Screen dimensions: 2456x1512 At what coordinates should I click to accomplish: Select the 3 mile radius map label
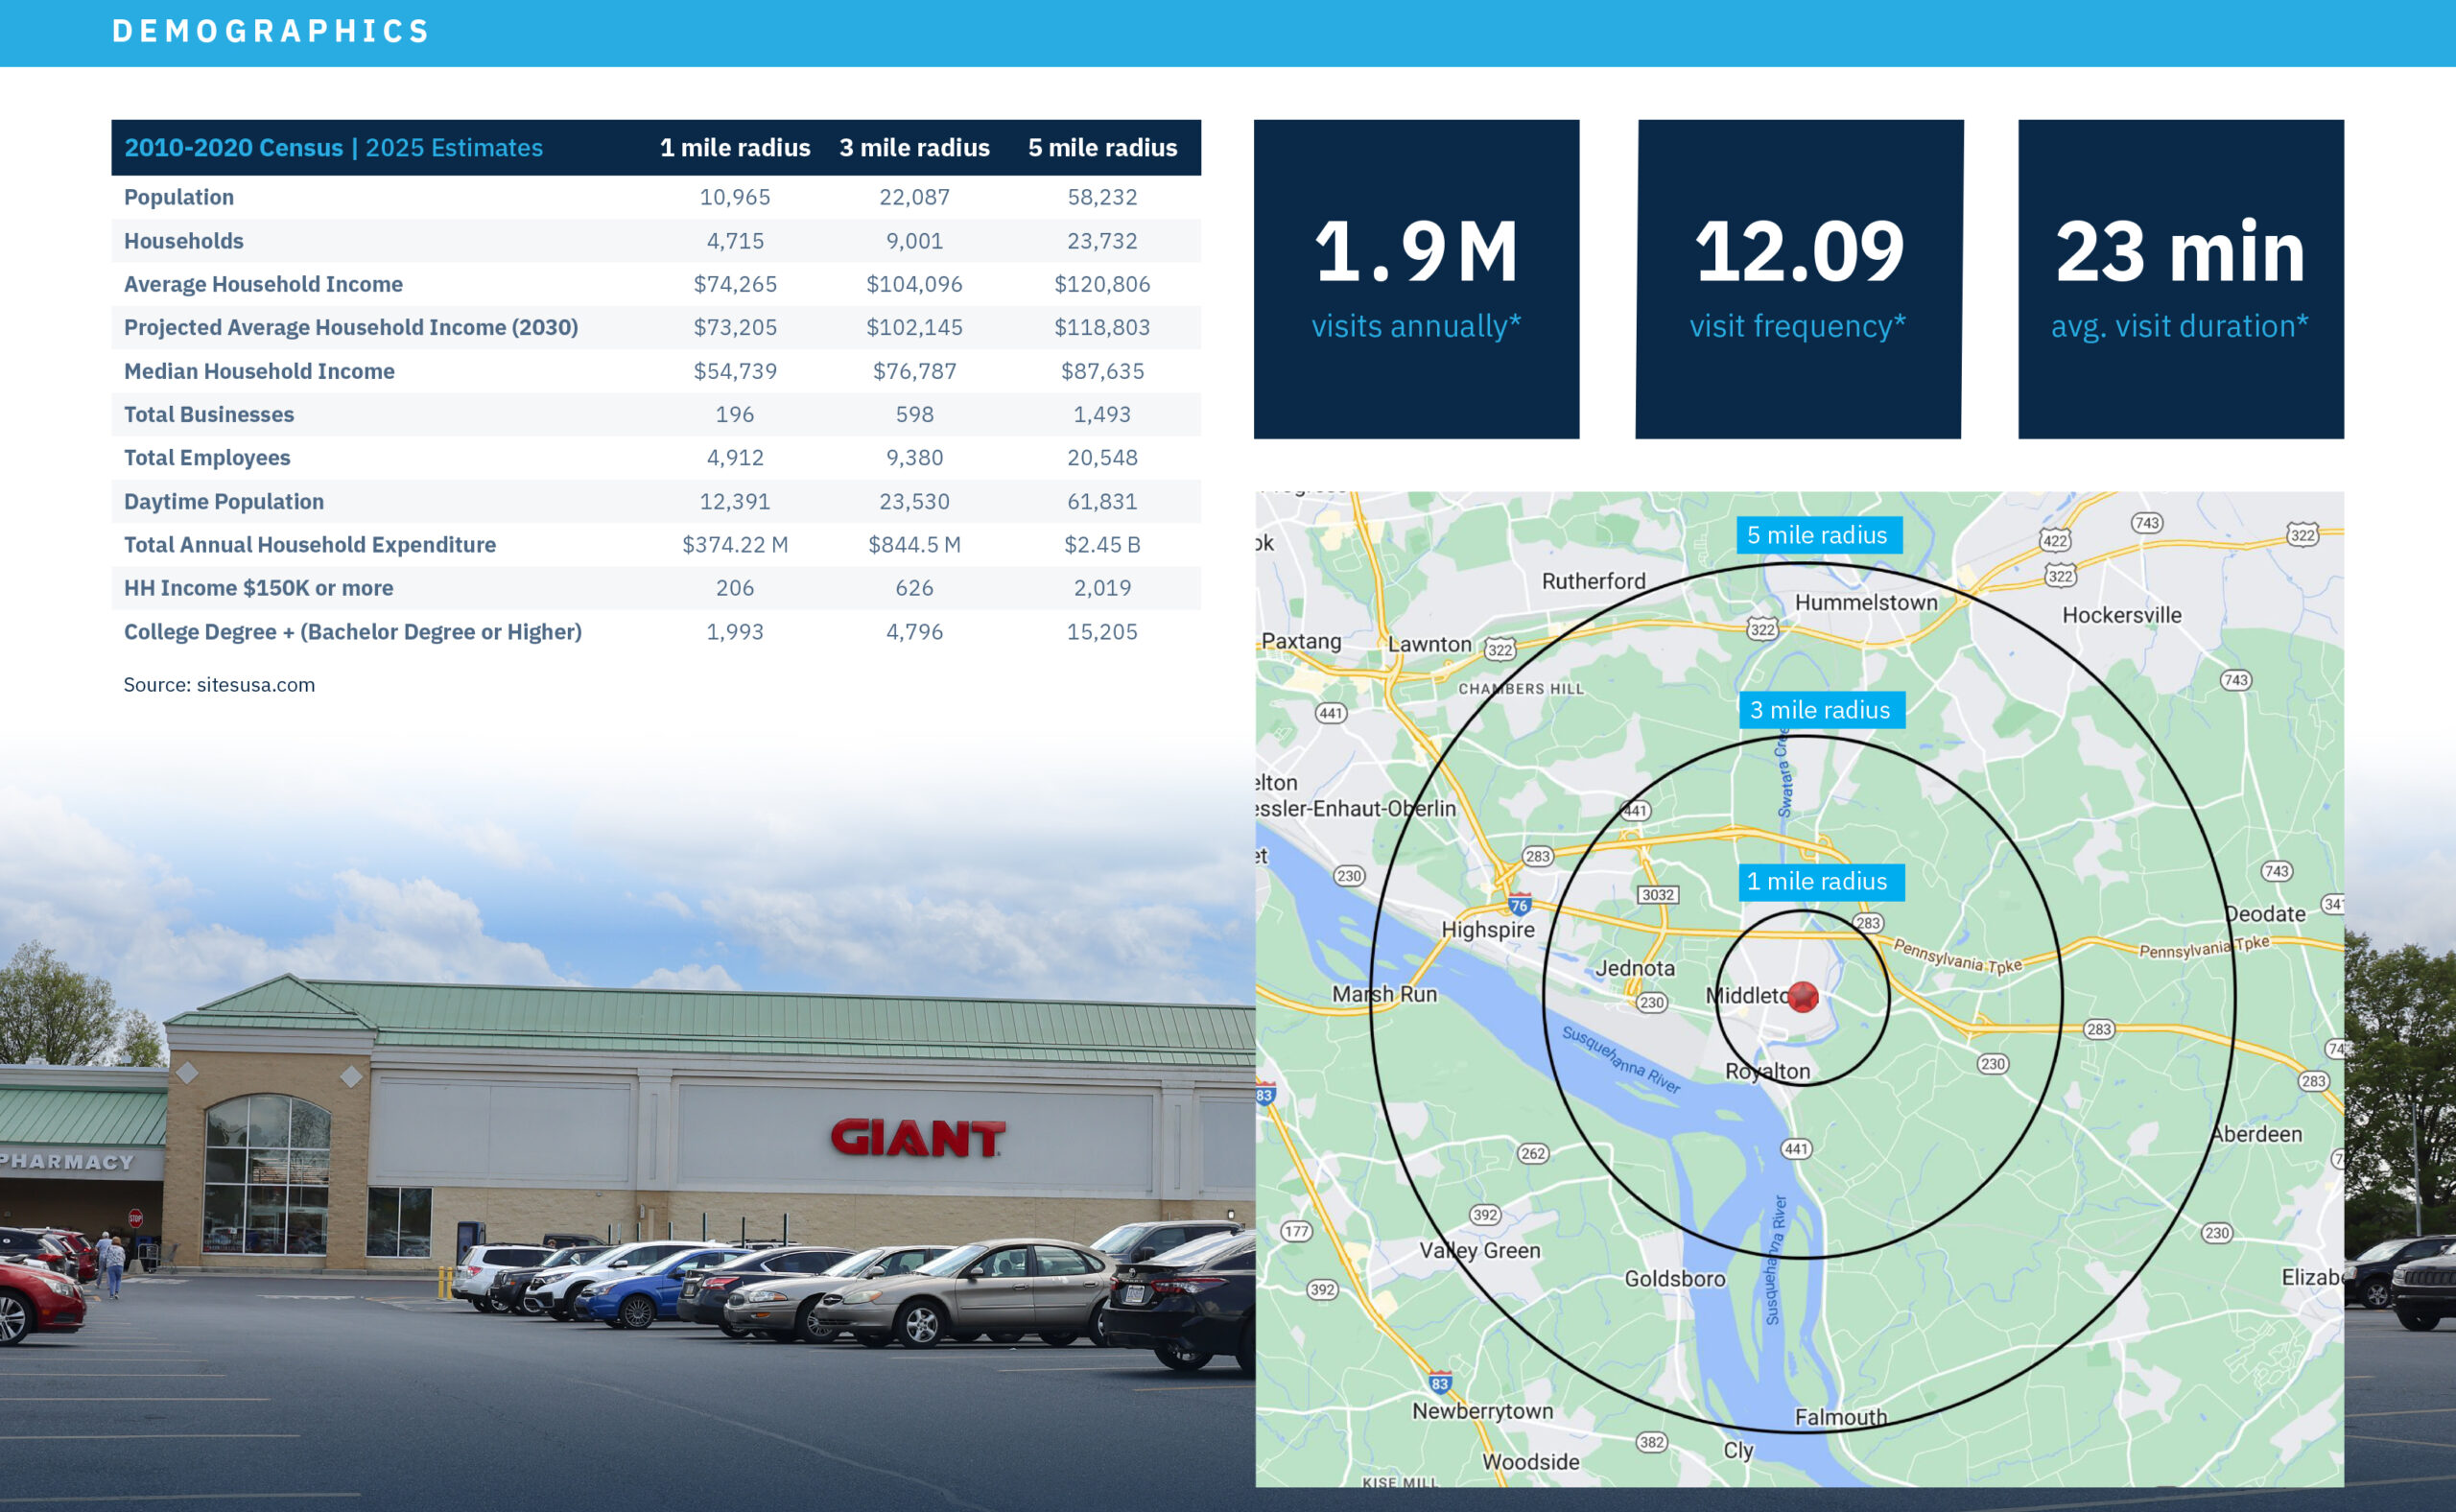1820,710
